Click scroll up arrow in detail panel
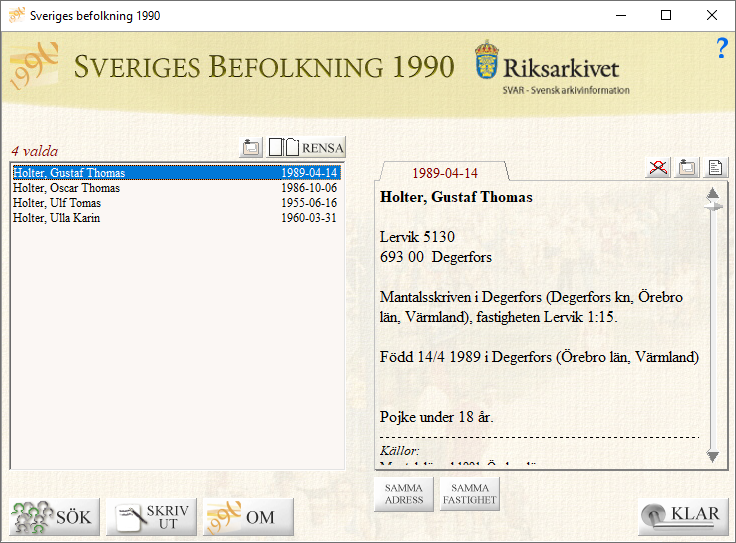Screen dimensions: 736x543 713,193
